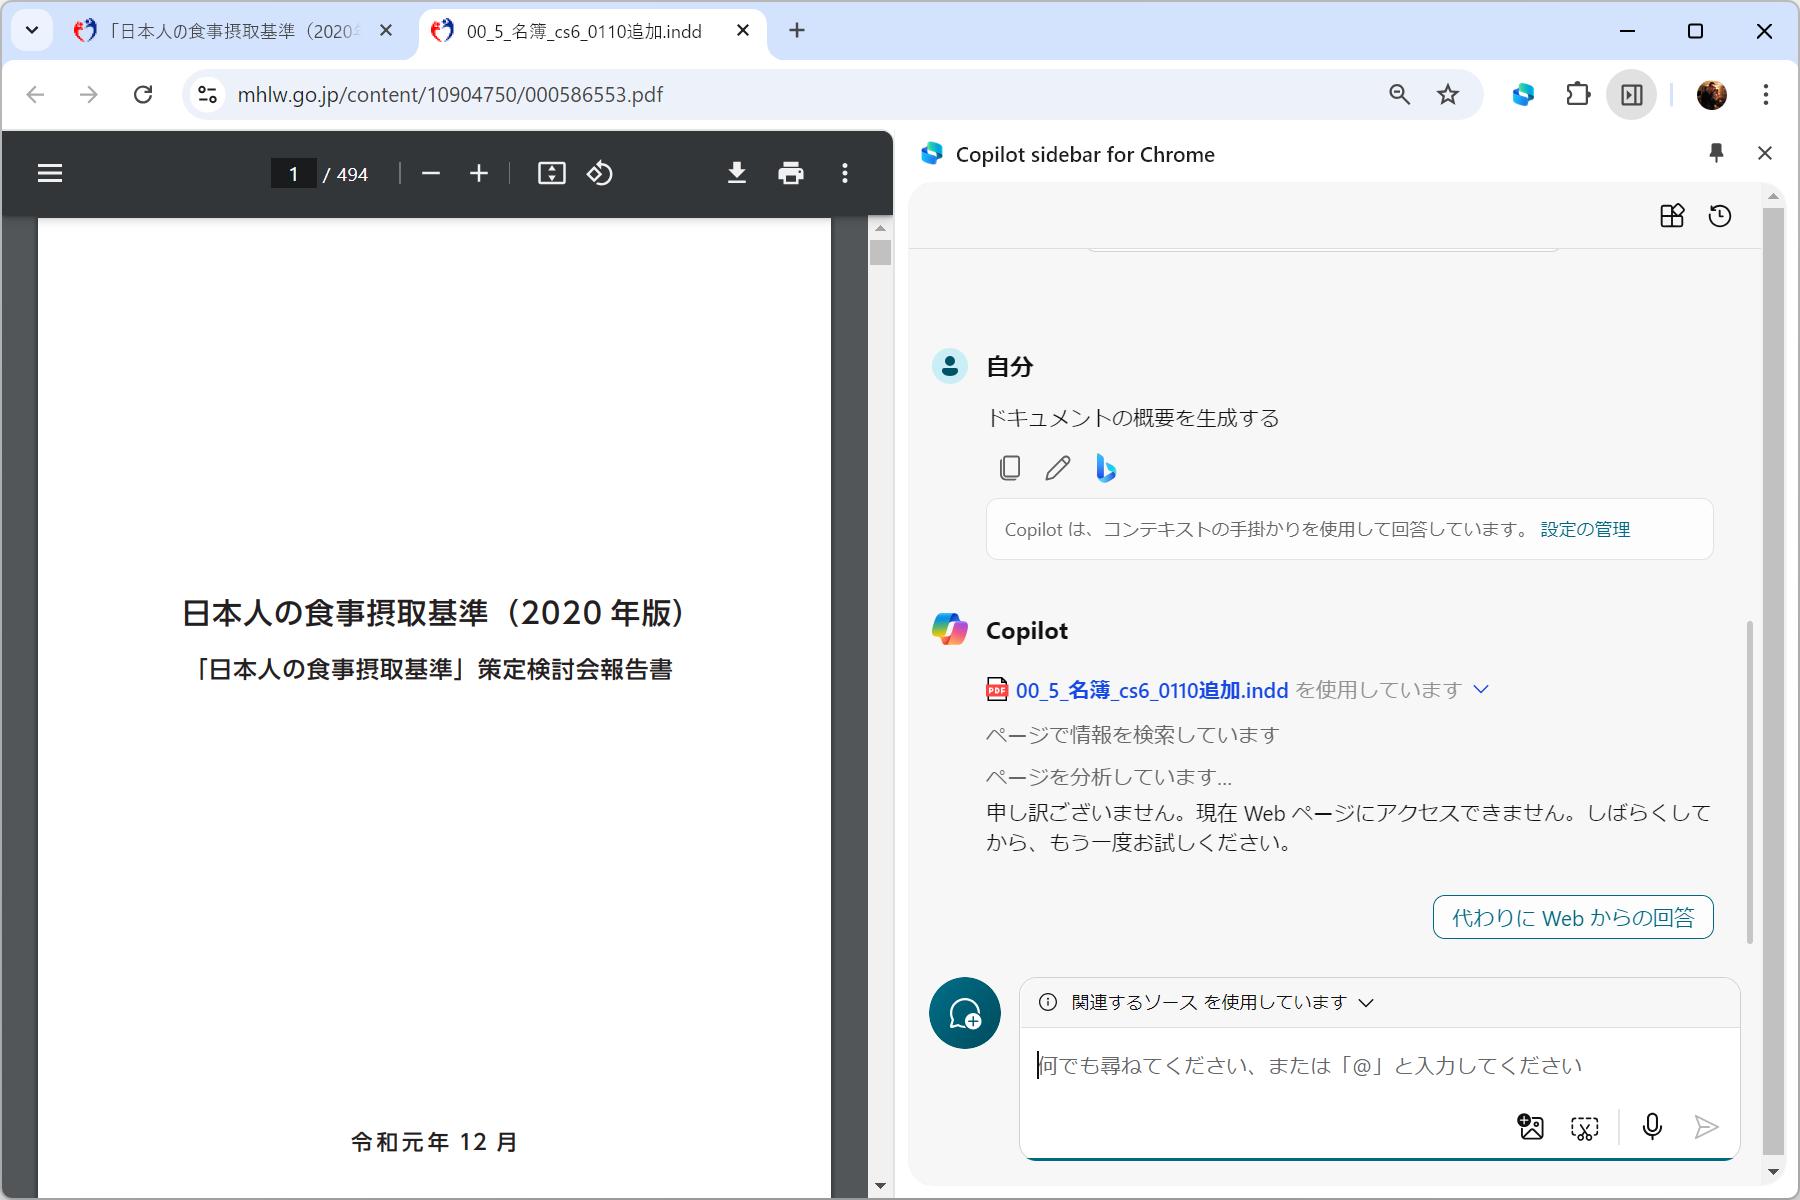Open the tab search dropdown
Viewport: 1800px width, 1200px height.
[32, 31]
